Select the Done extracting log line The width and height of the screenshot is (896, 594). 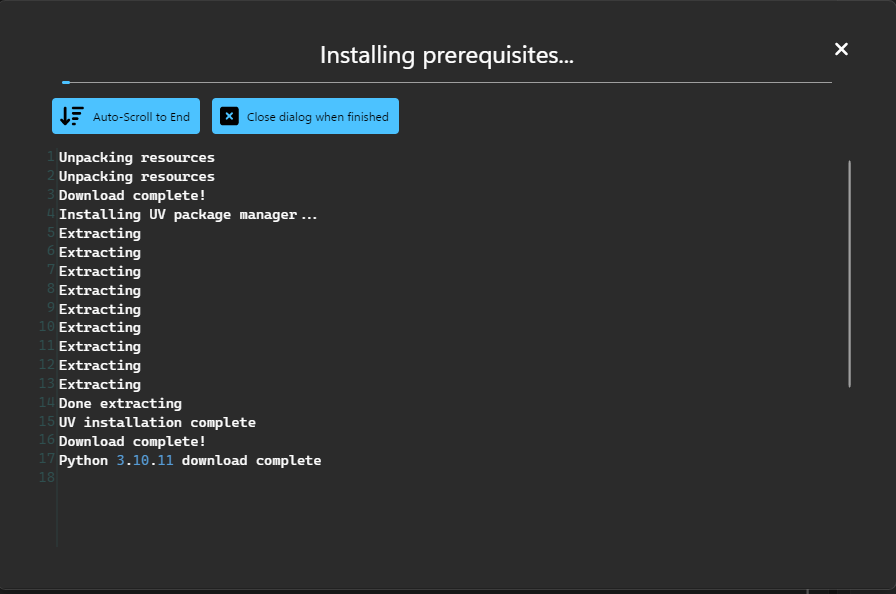(120, 403)
